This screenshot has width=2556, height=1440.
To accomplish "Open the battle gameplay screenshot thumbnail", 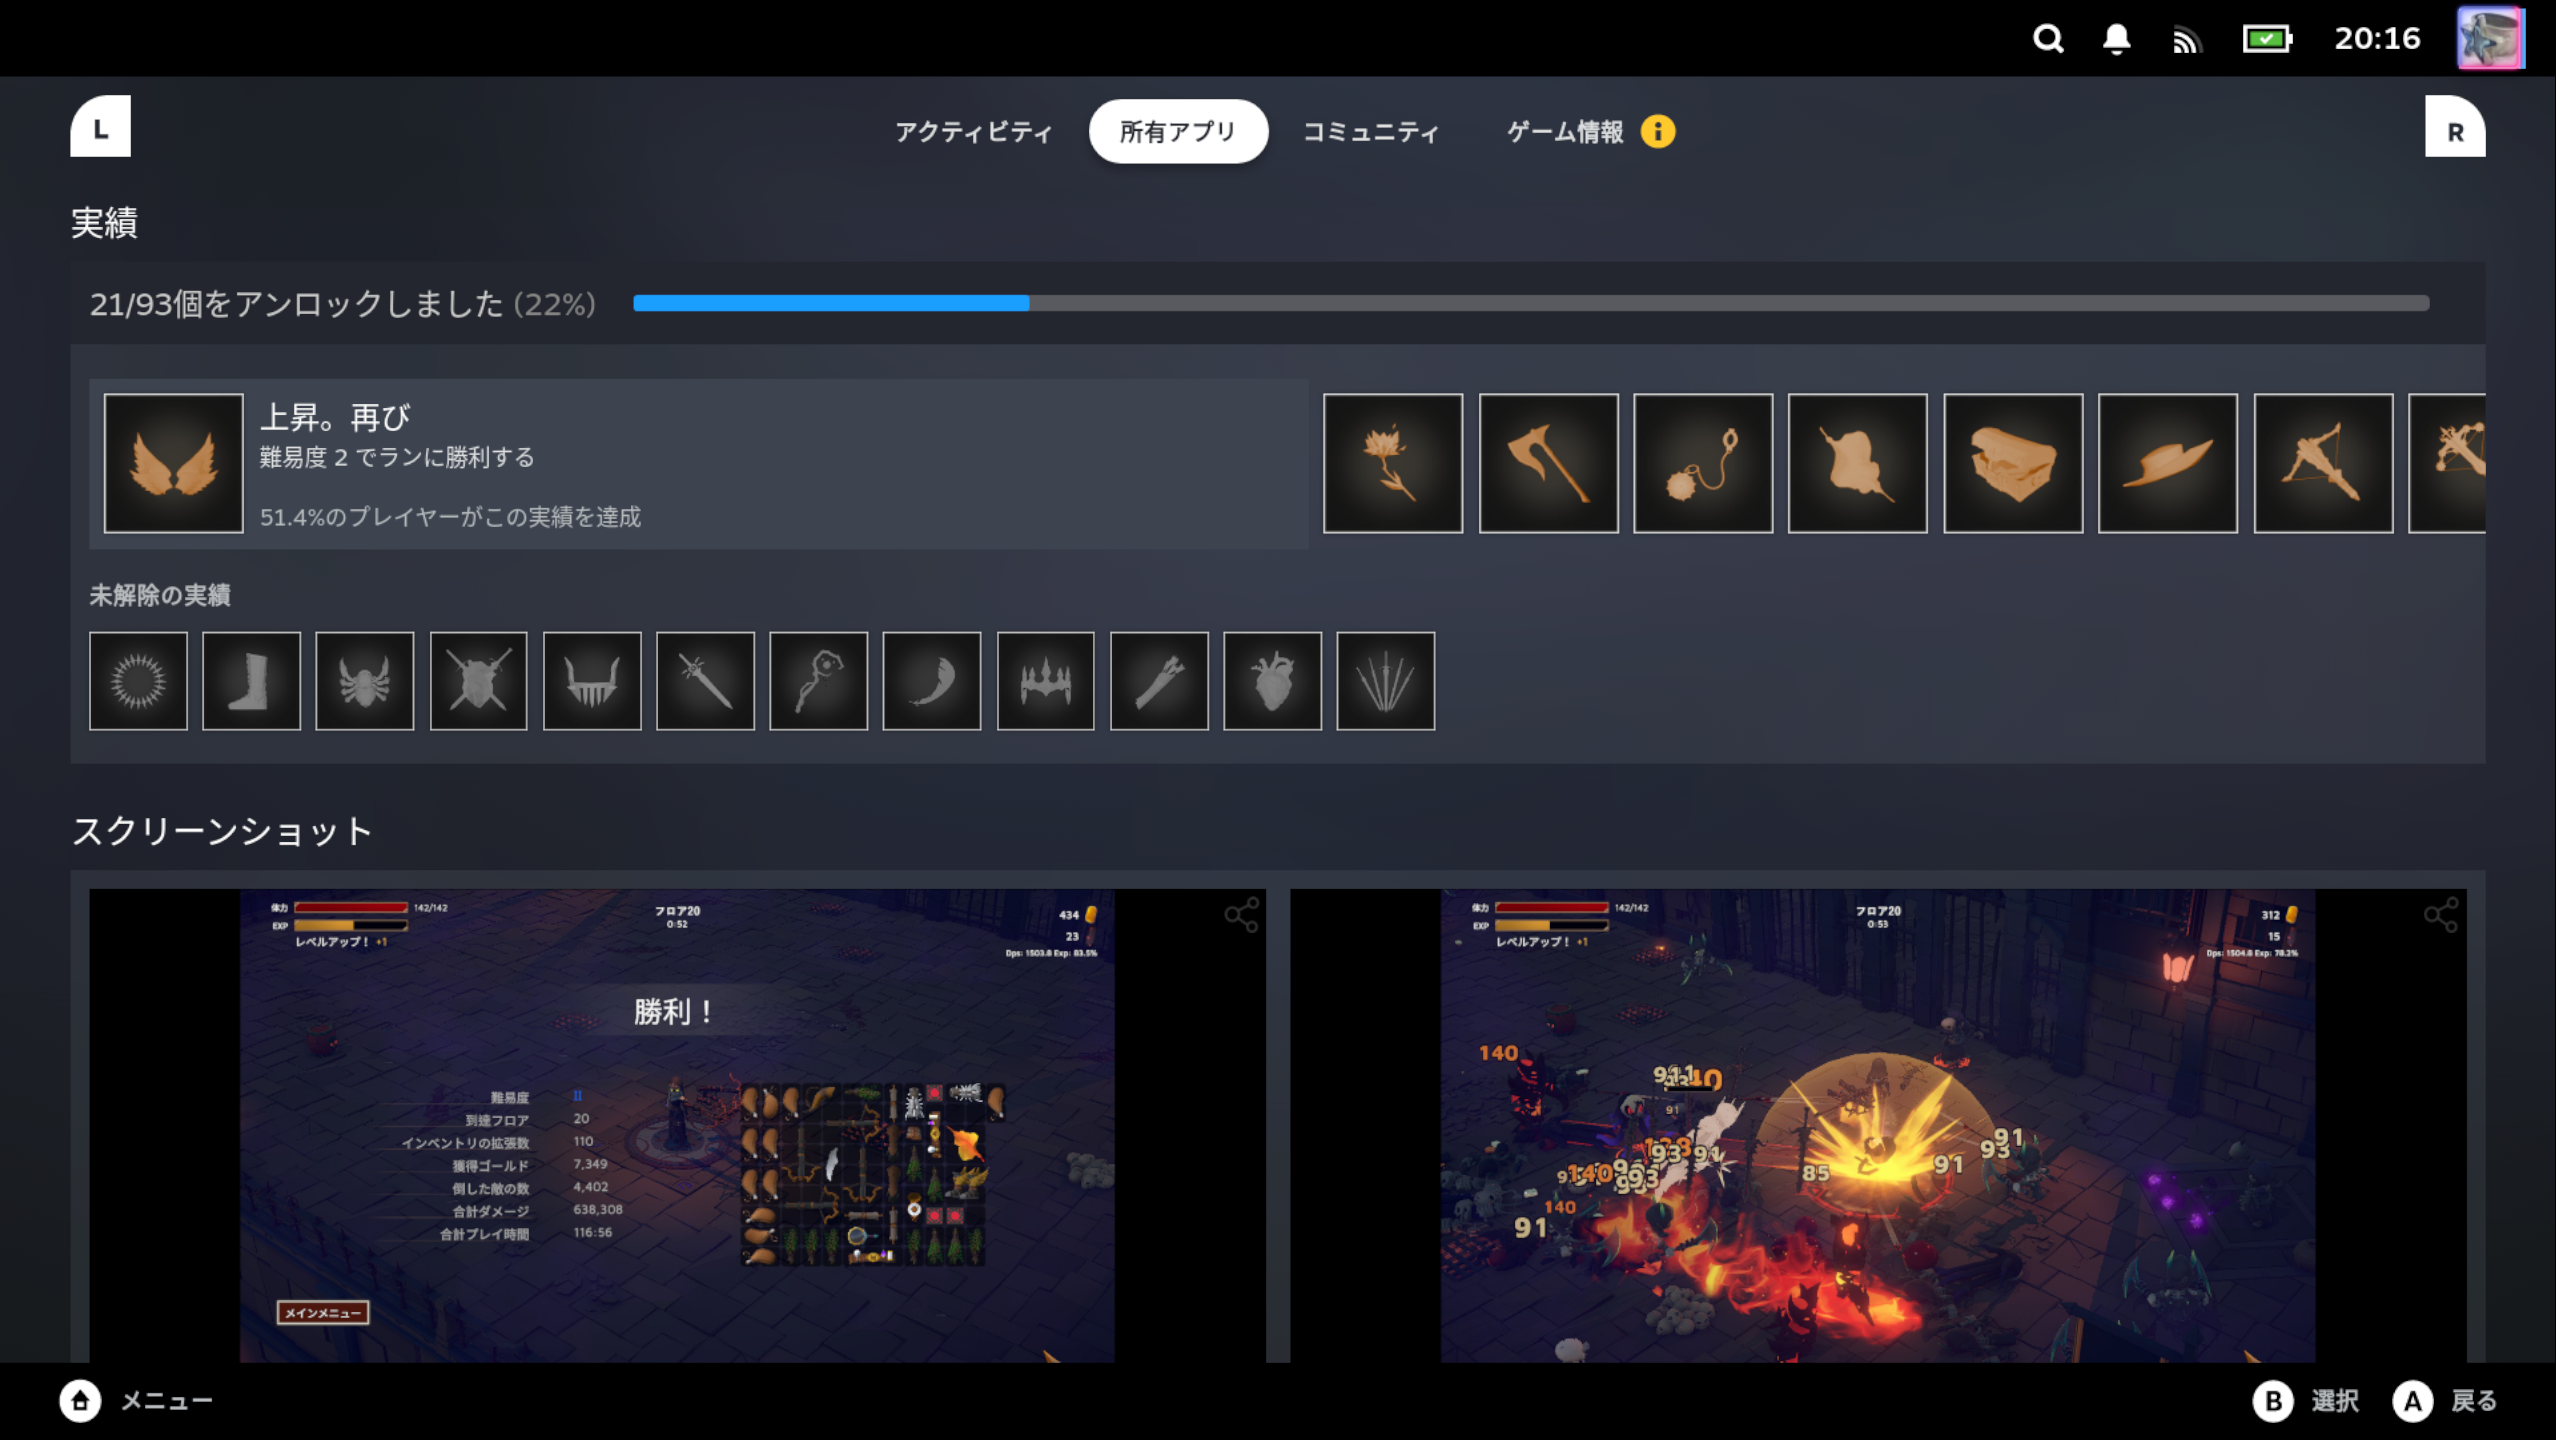I will [1877, 1125].
